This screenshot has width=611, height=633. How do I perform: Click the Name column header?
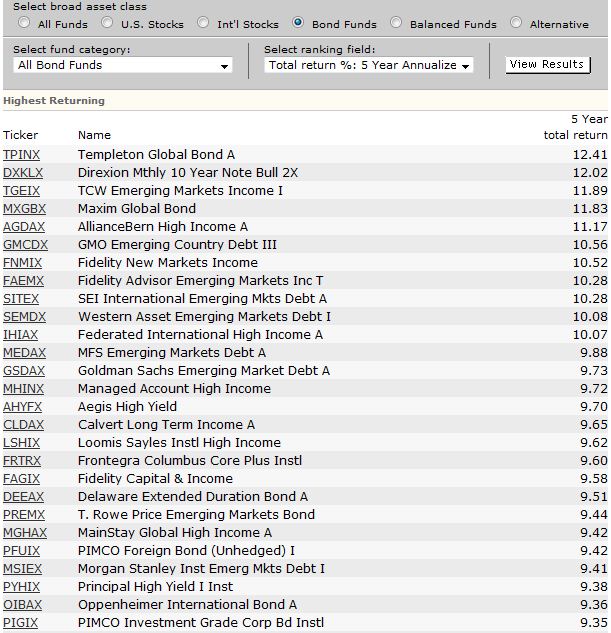pos(94,135)
